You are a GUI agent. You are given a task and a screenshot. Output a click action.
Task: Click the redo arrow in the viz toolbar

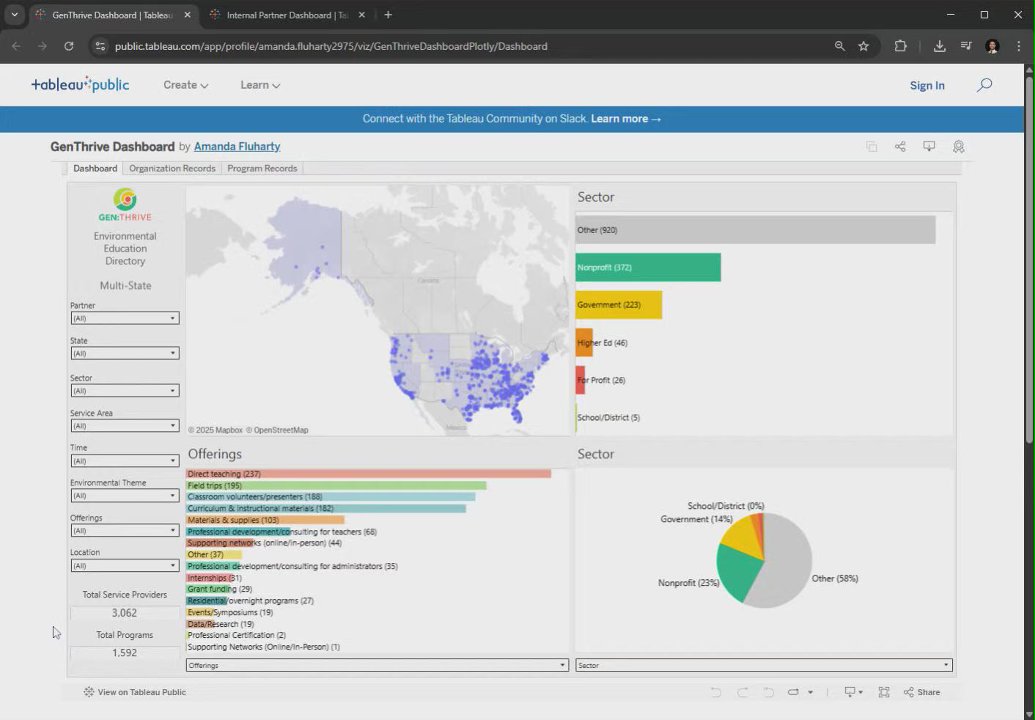743,692
